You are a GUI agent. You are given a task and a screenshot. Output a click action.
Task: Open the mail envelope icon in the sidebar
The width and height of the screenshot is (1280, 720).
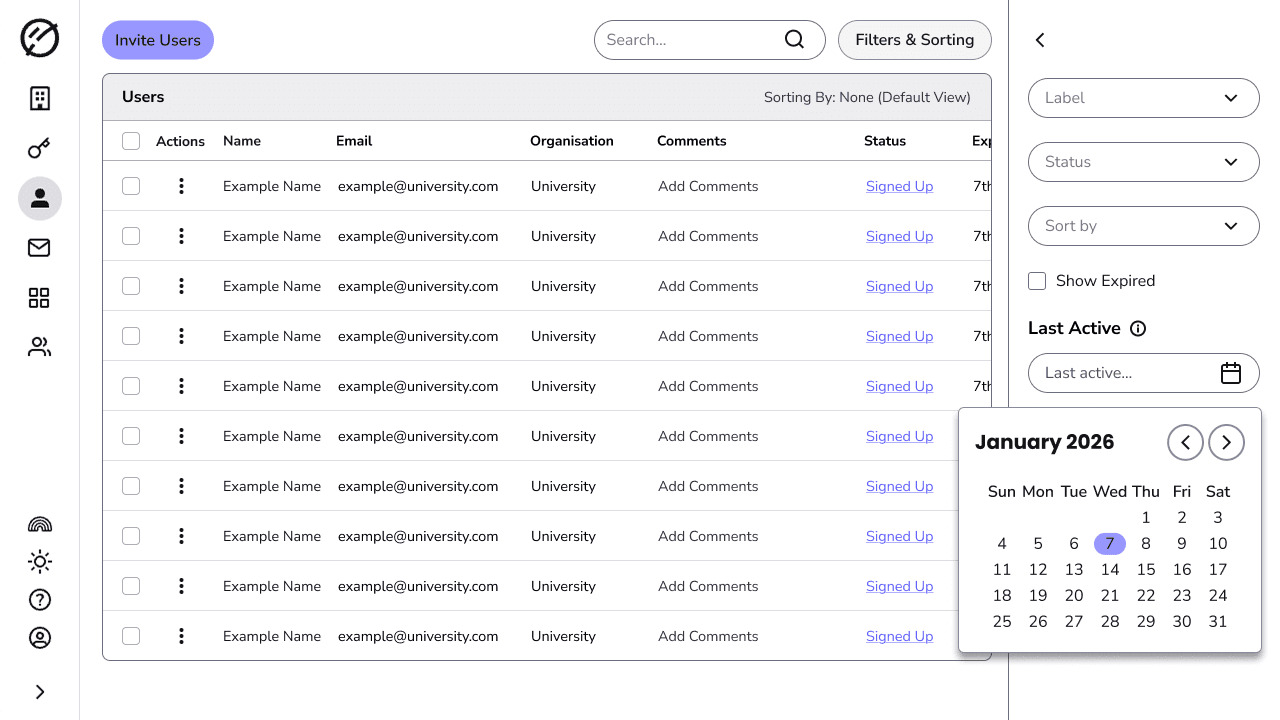pyautogui.click(x=40, y=248)
